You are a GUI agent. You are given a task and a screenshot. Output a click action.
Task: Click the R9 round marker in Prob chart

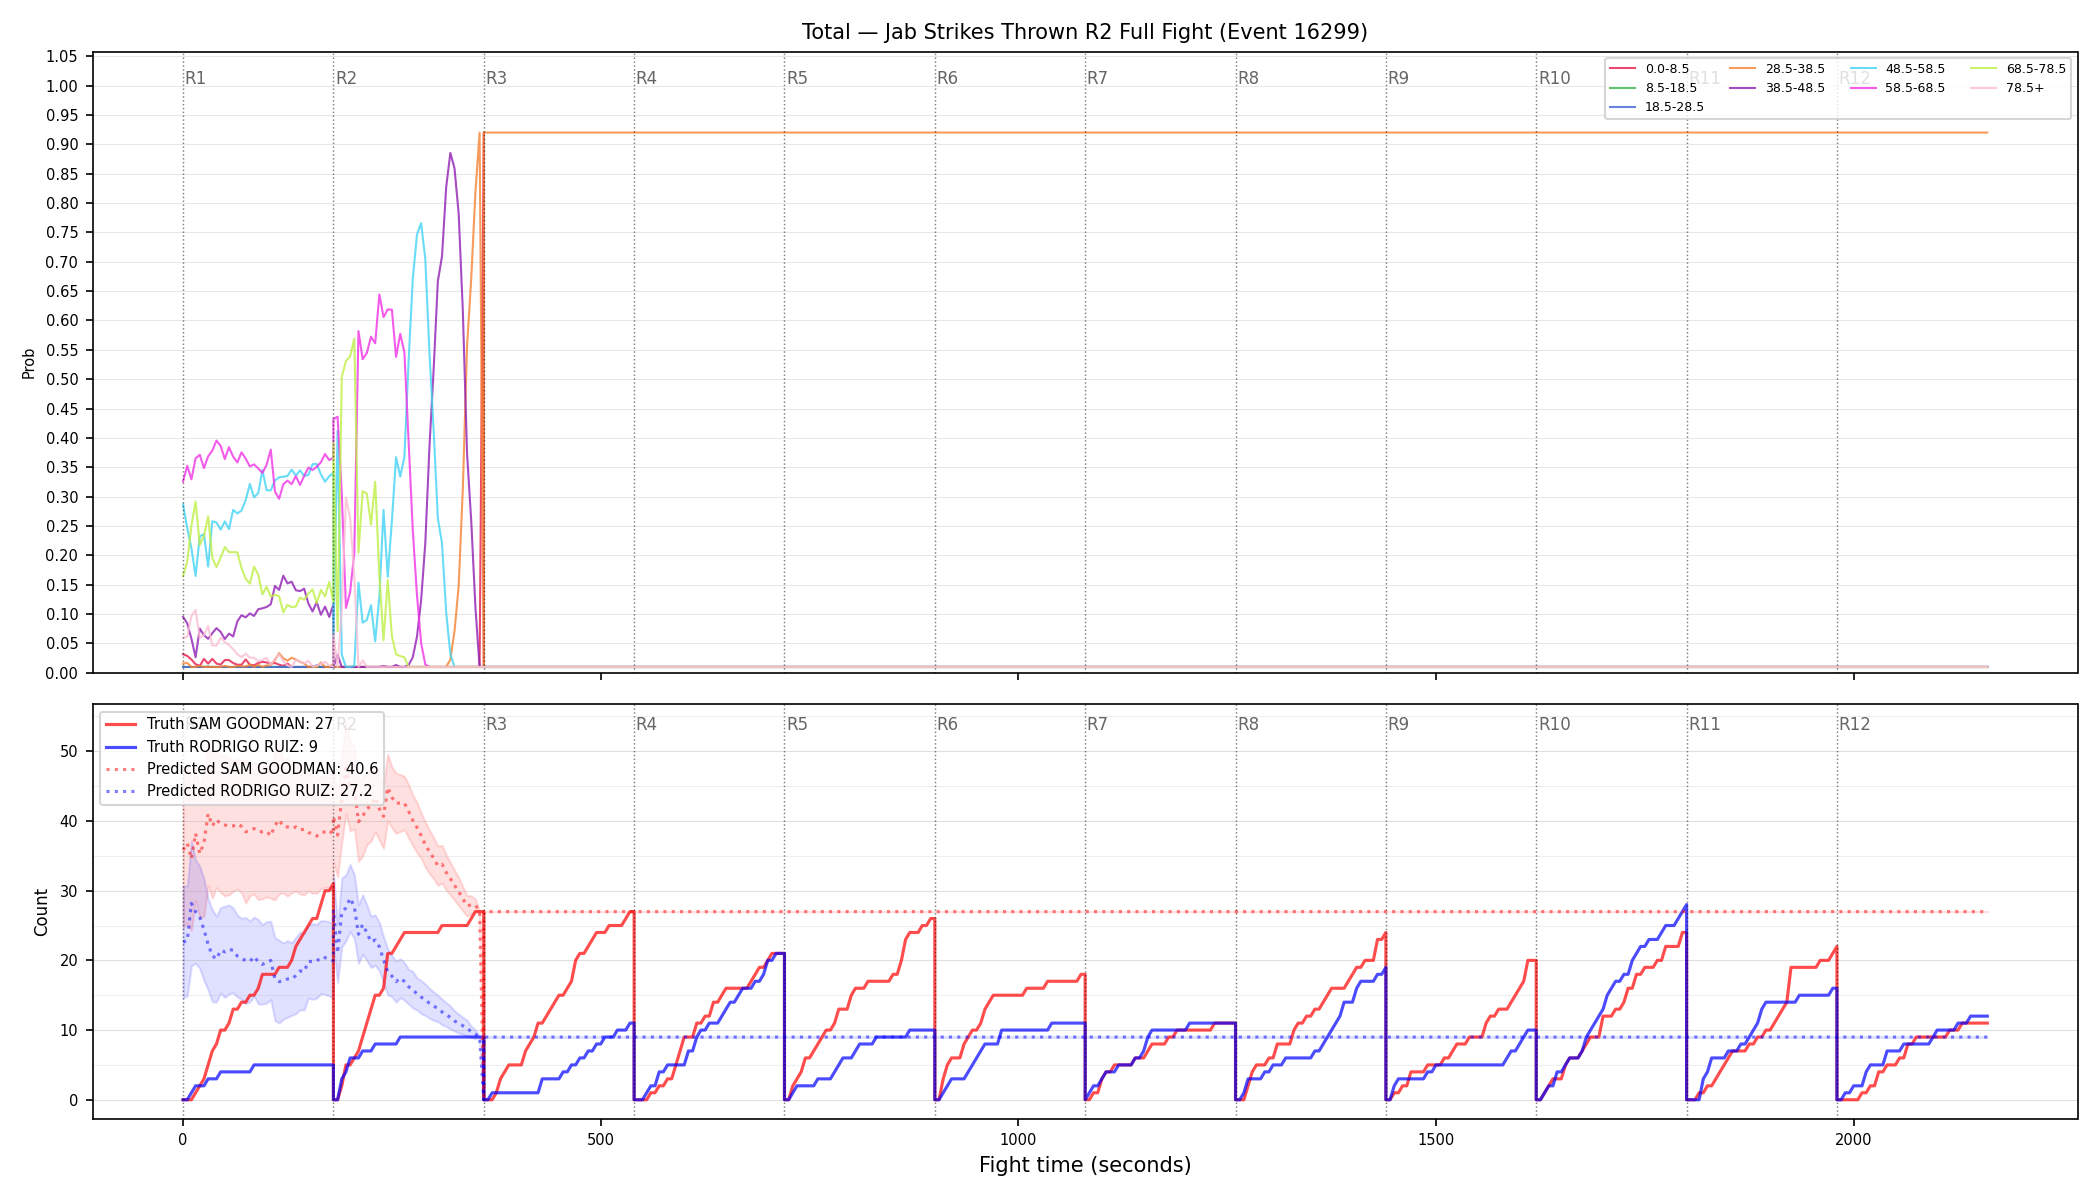coord(1398,78)
